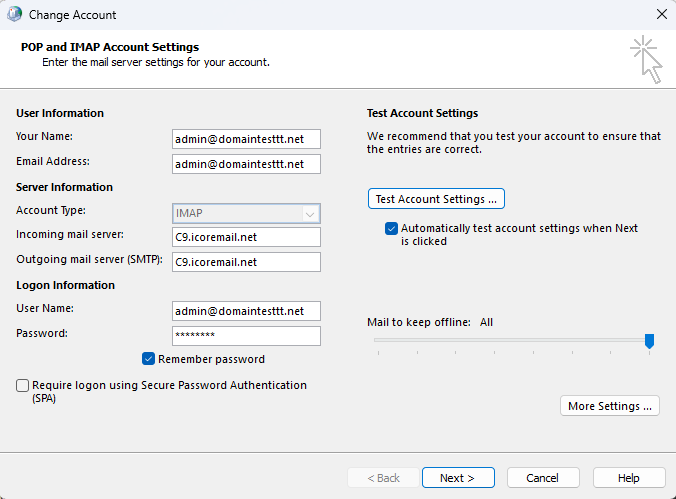Click the left end of offline mail slider track

pos(377,341)
